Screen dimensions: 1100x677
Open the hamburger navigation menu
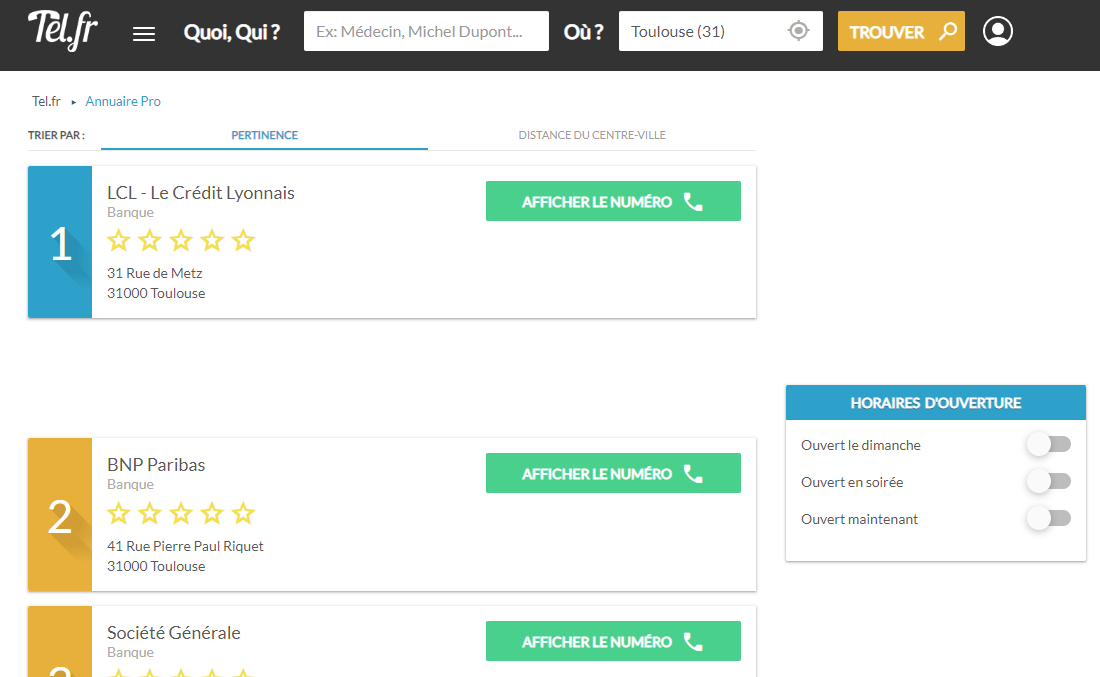(x=144, y=34)
